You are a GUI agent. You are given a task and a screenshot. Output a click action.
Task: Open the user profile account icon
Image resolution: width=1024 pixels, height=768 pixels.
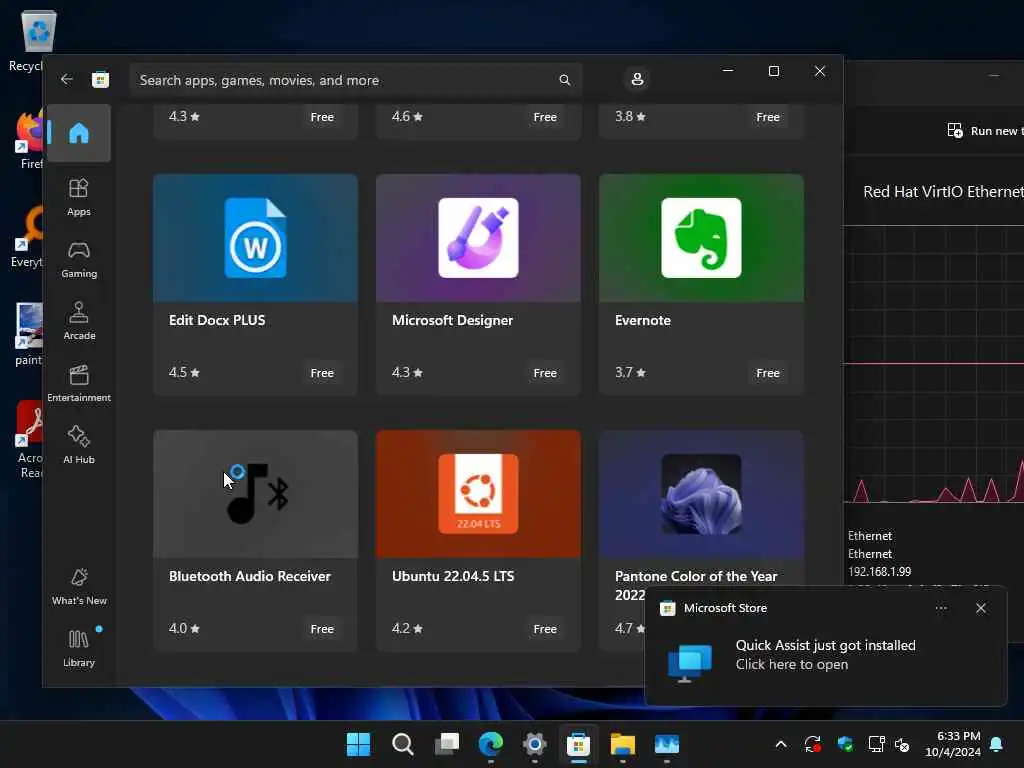pos(637,79)
